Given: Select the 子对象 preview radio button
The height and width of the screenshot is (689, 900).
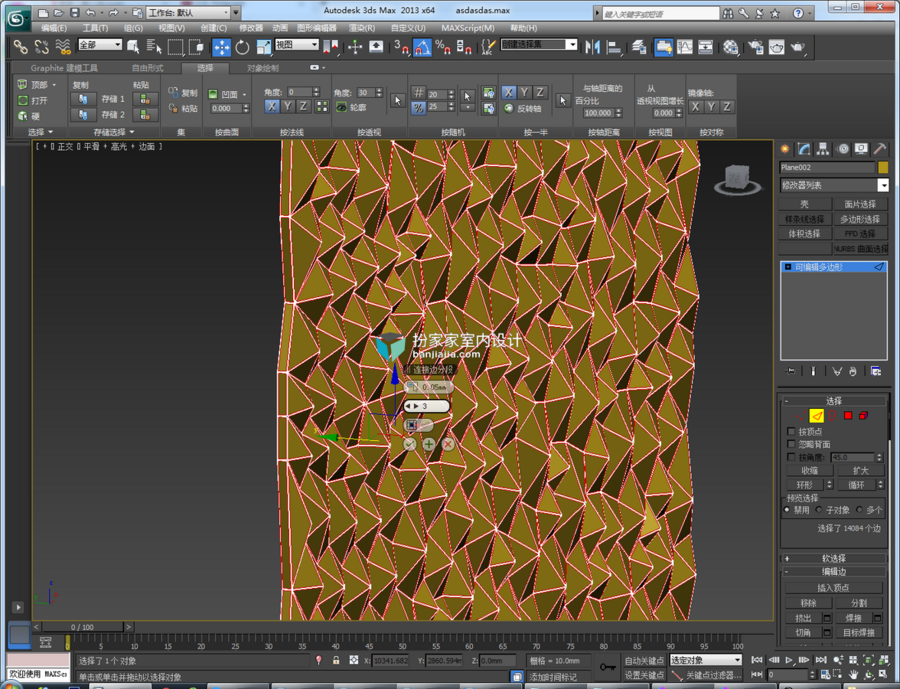Looking at the screenshot, I should 819,509.
